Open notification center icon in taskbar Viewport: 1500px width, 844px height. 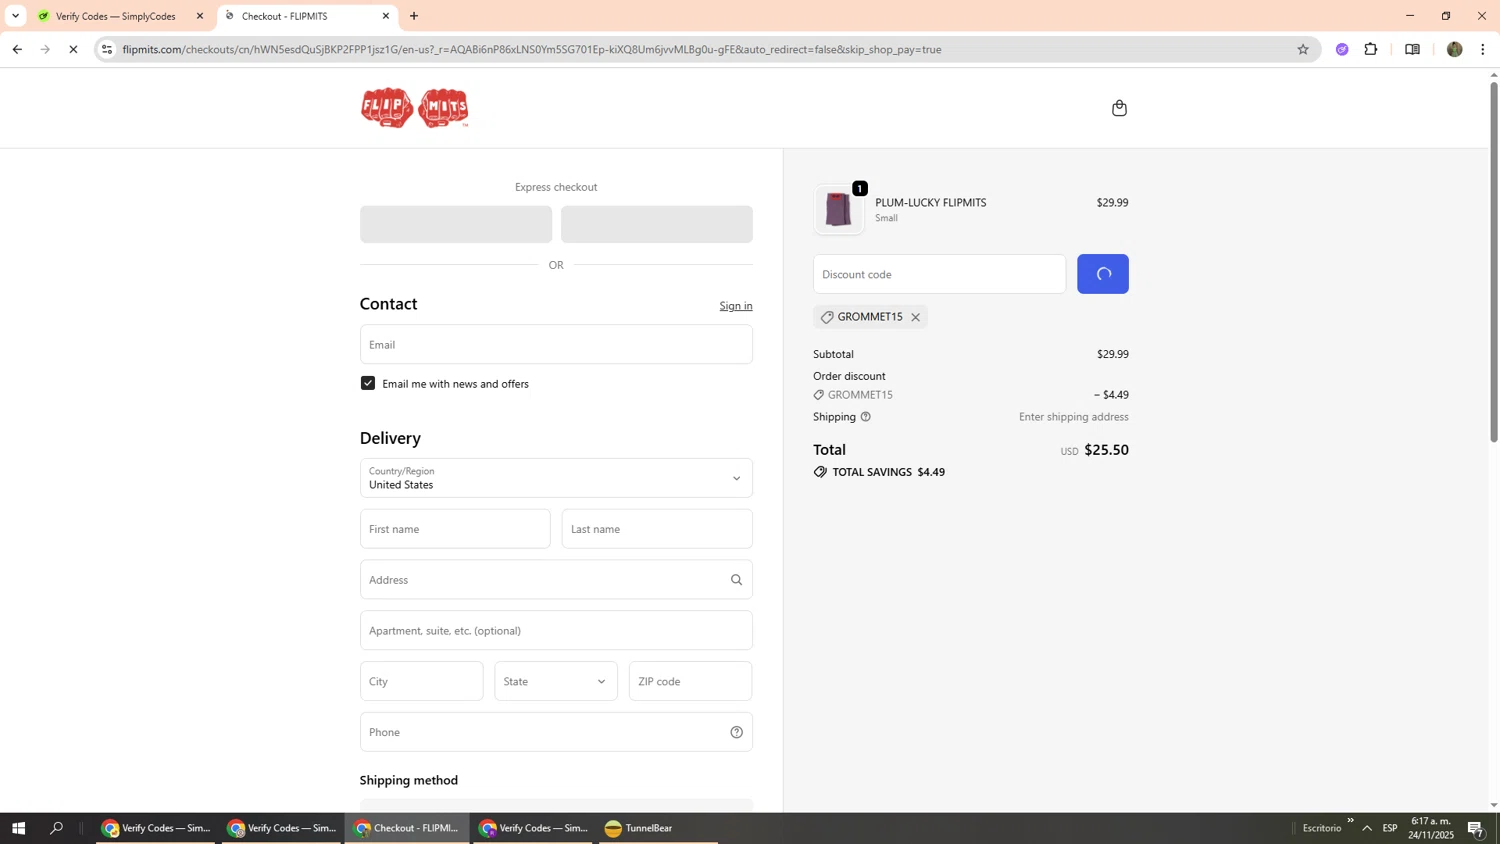(1476, 828)
